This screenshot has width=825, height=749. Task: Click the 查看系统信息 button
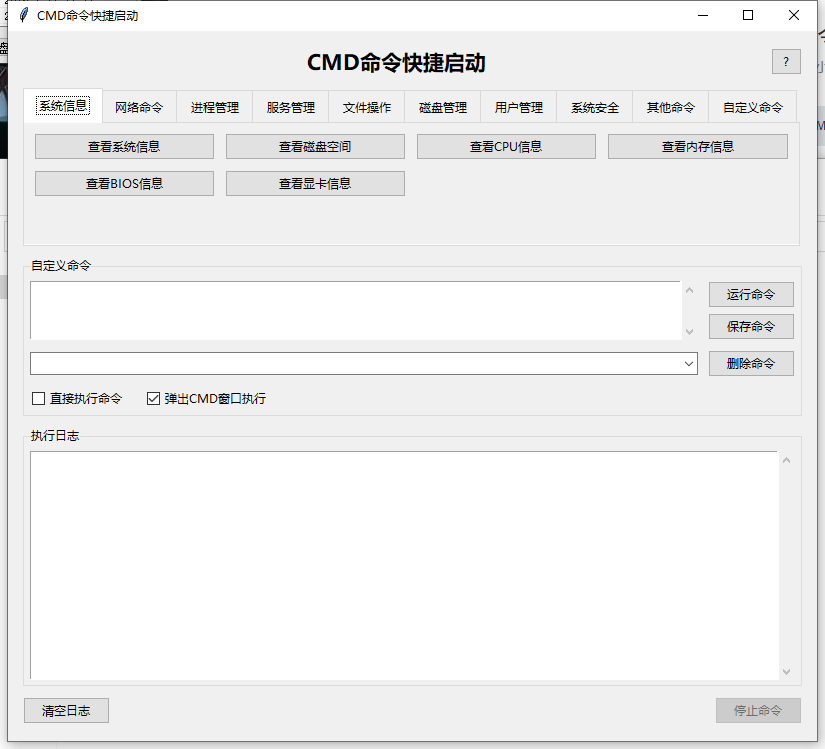click(123, 146)
